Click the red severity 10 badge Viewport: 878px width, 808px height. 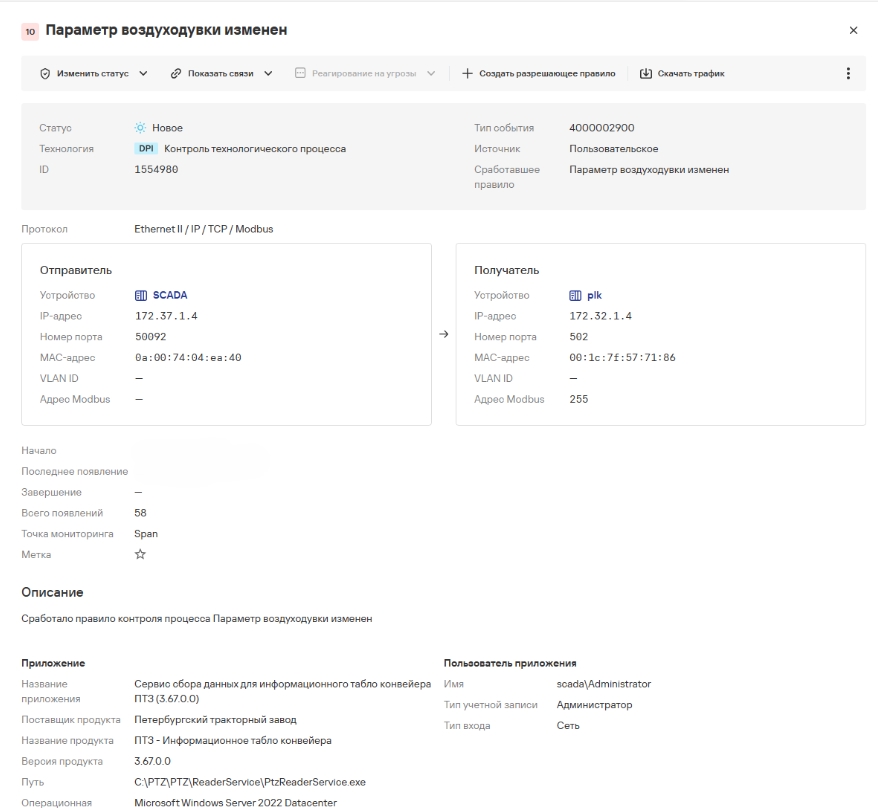click(30, 31)
